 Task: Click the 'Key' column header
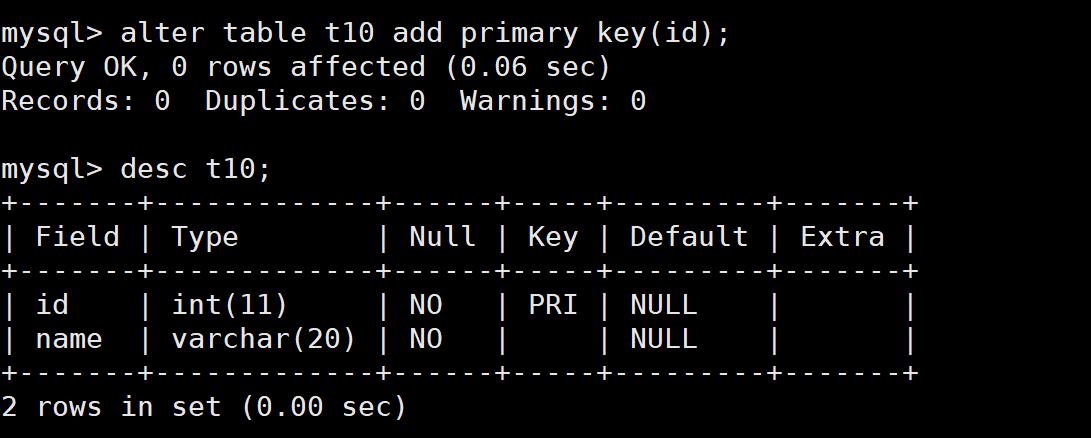[552, 237]
